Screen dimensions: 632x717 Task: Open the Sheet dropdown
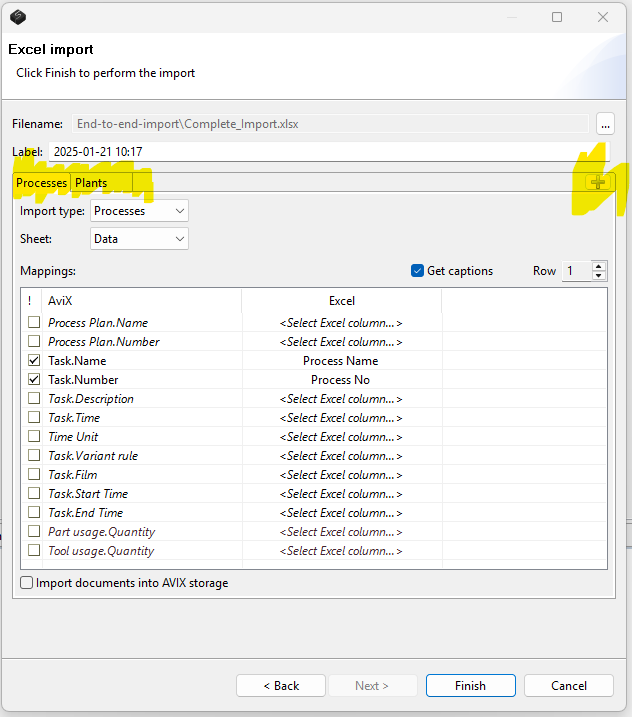pyautogui.click(x=139, y=239)
